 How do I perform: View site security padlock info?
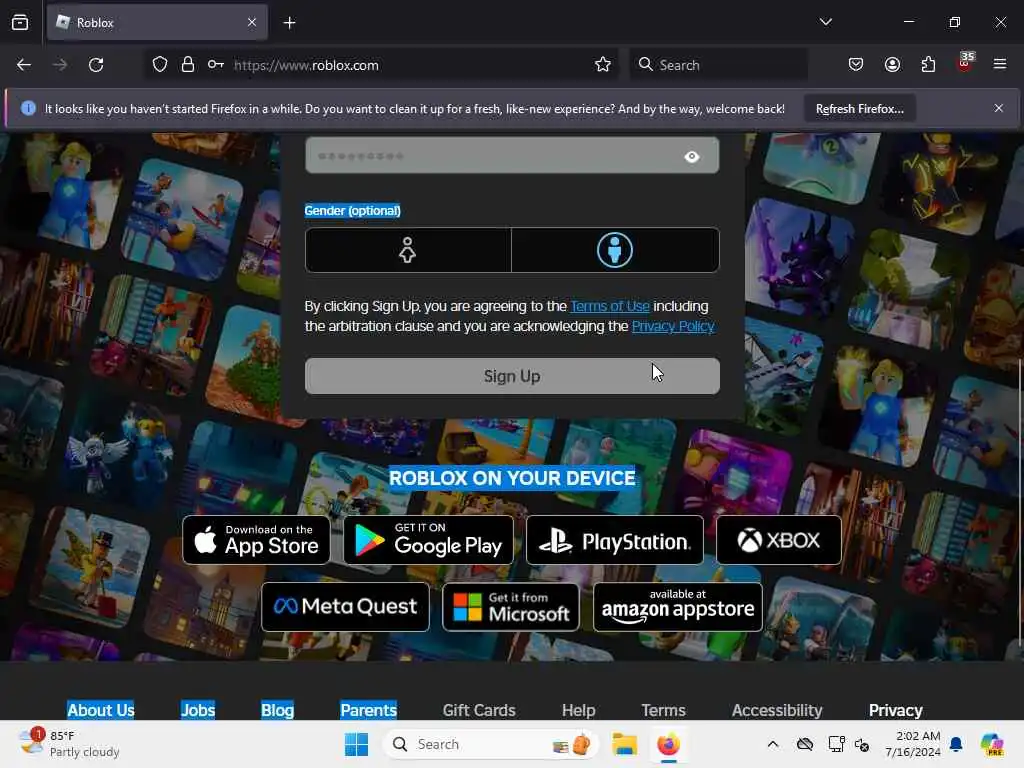coord(188,65)
